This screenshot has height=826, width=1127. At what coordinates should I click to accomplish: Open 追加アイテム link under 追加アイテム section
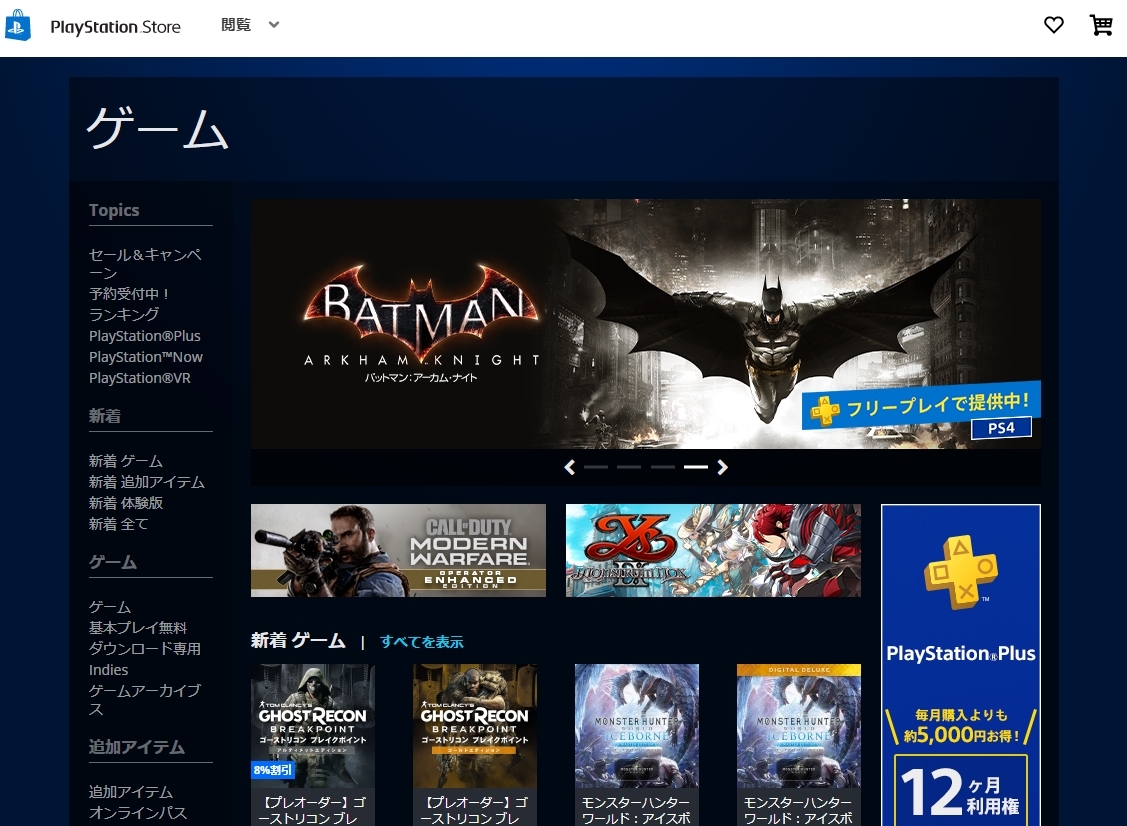point(131,791)
